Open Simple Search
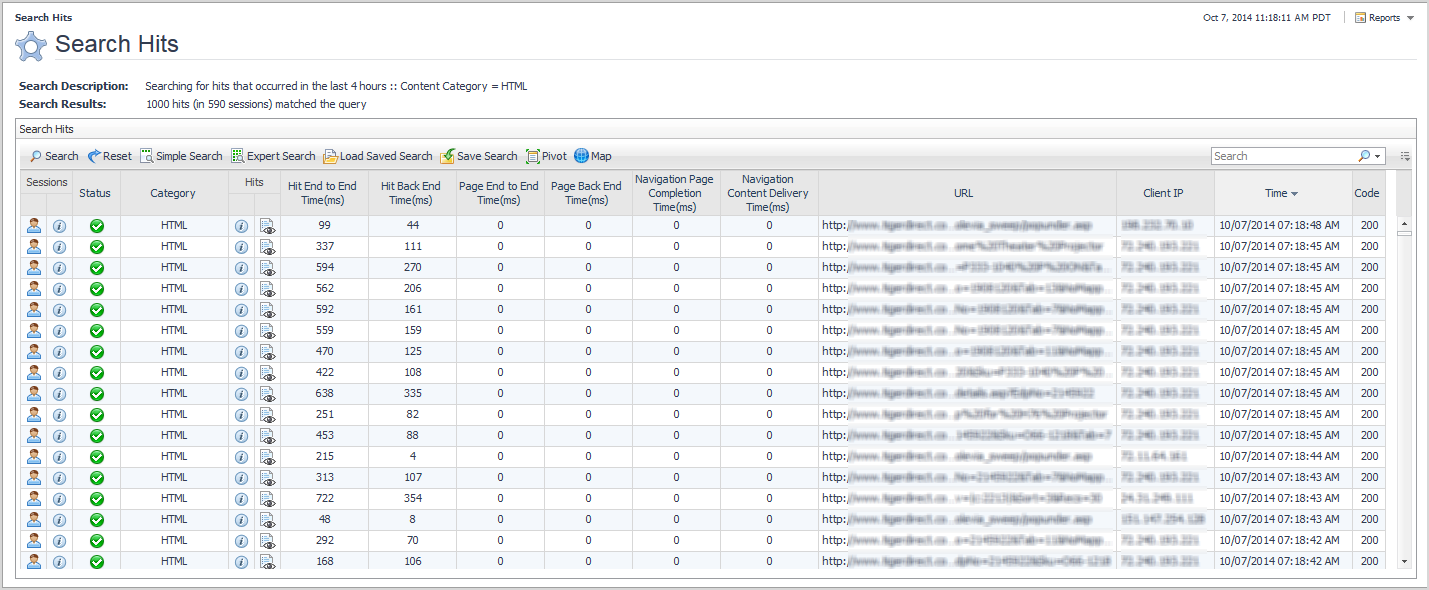 [181, 156]
